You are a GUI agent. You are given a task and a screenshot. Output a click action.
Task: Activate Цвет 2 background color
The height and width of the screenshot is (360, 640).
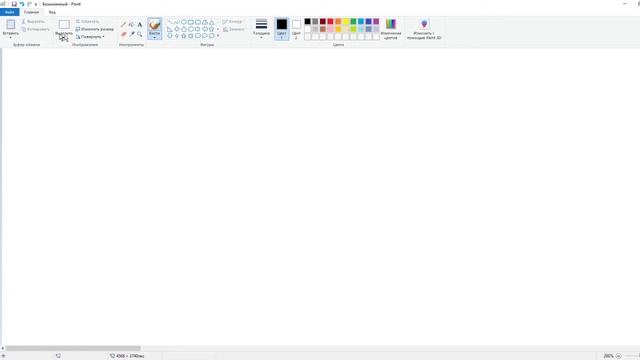point(296,29)
